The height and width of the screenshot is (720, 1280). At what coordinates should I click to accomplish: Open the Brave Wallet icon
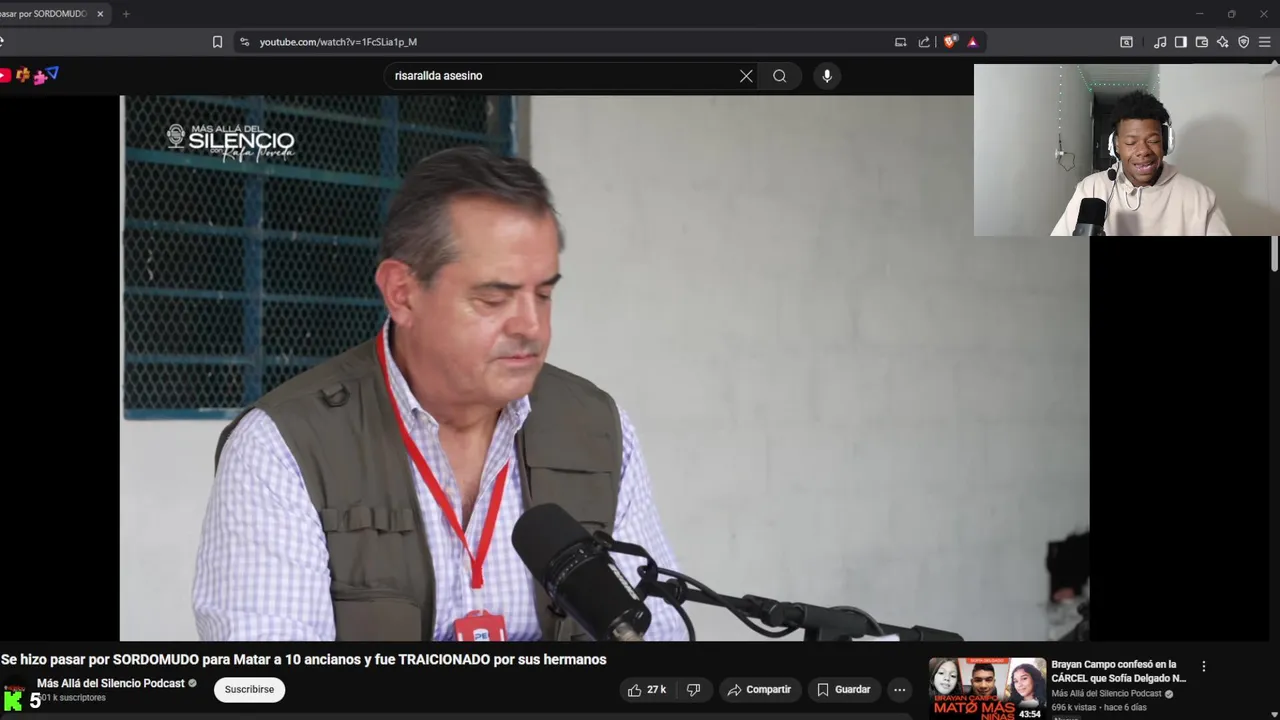pyautogui.click(x=1202, y=42)
